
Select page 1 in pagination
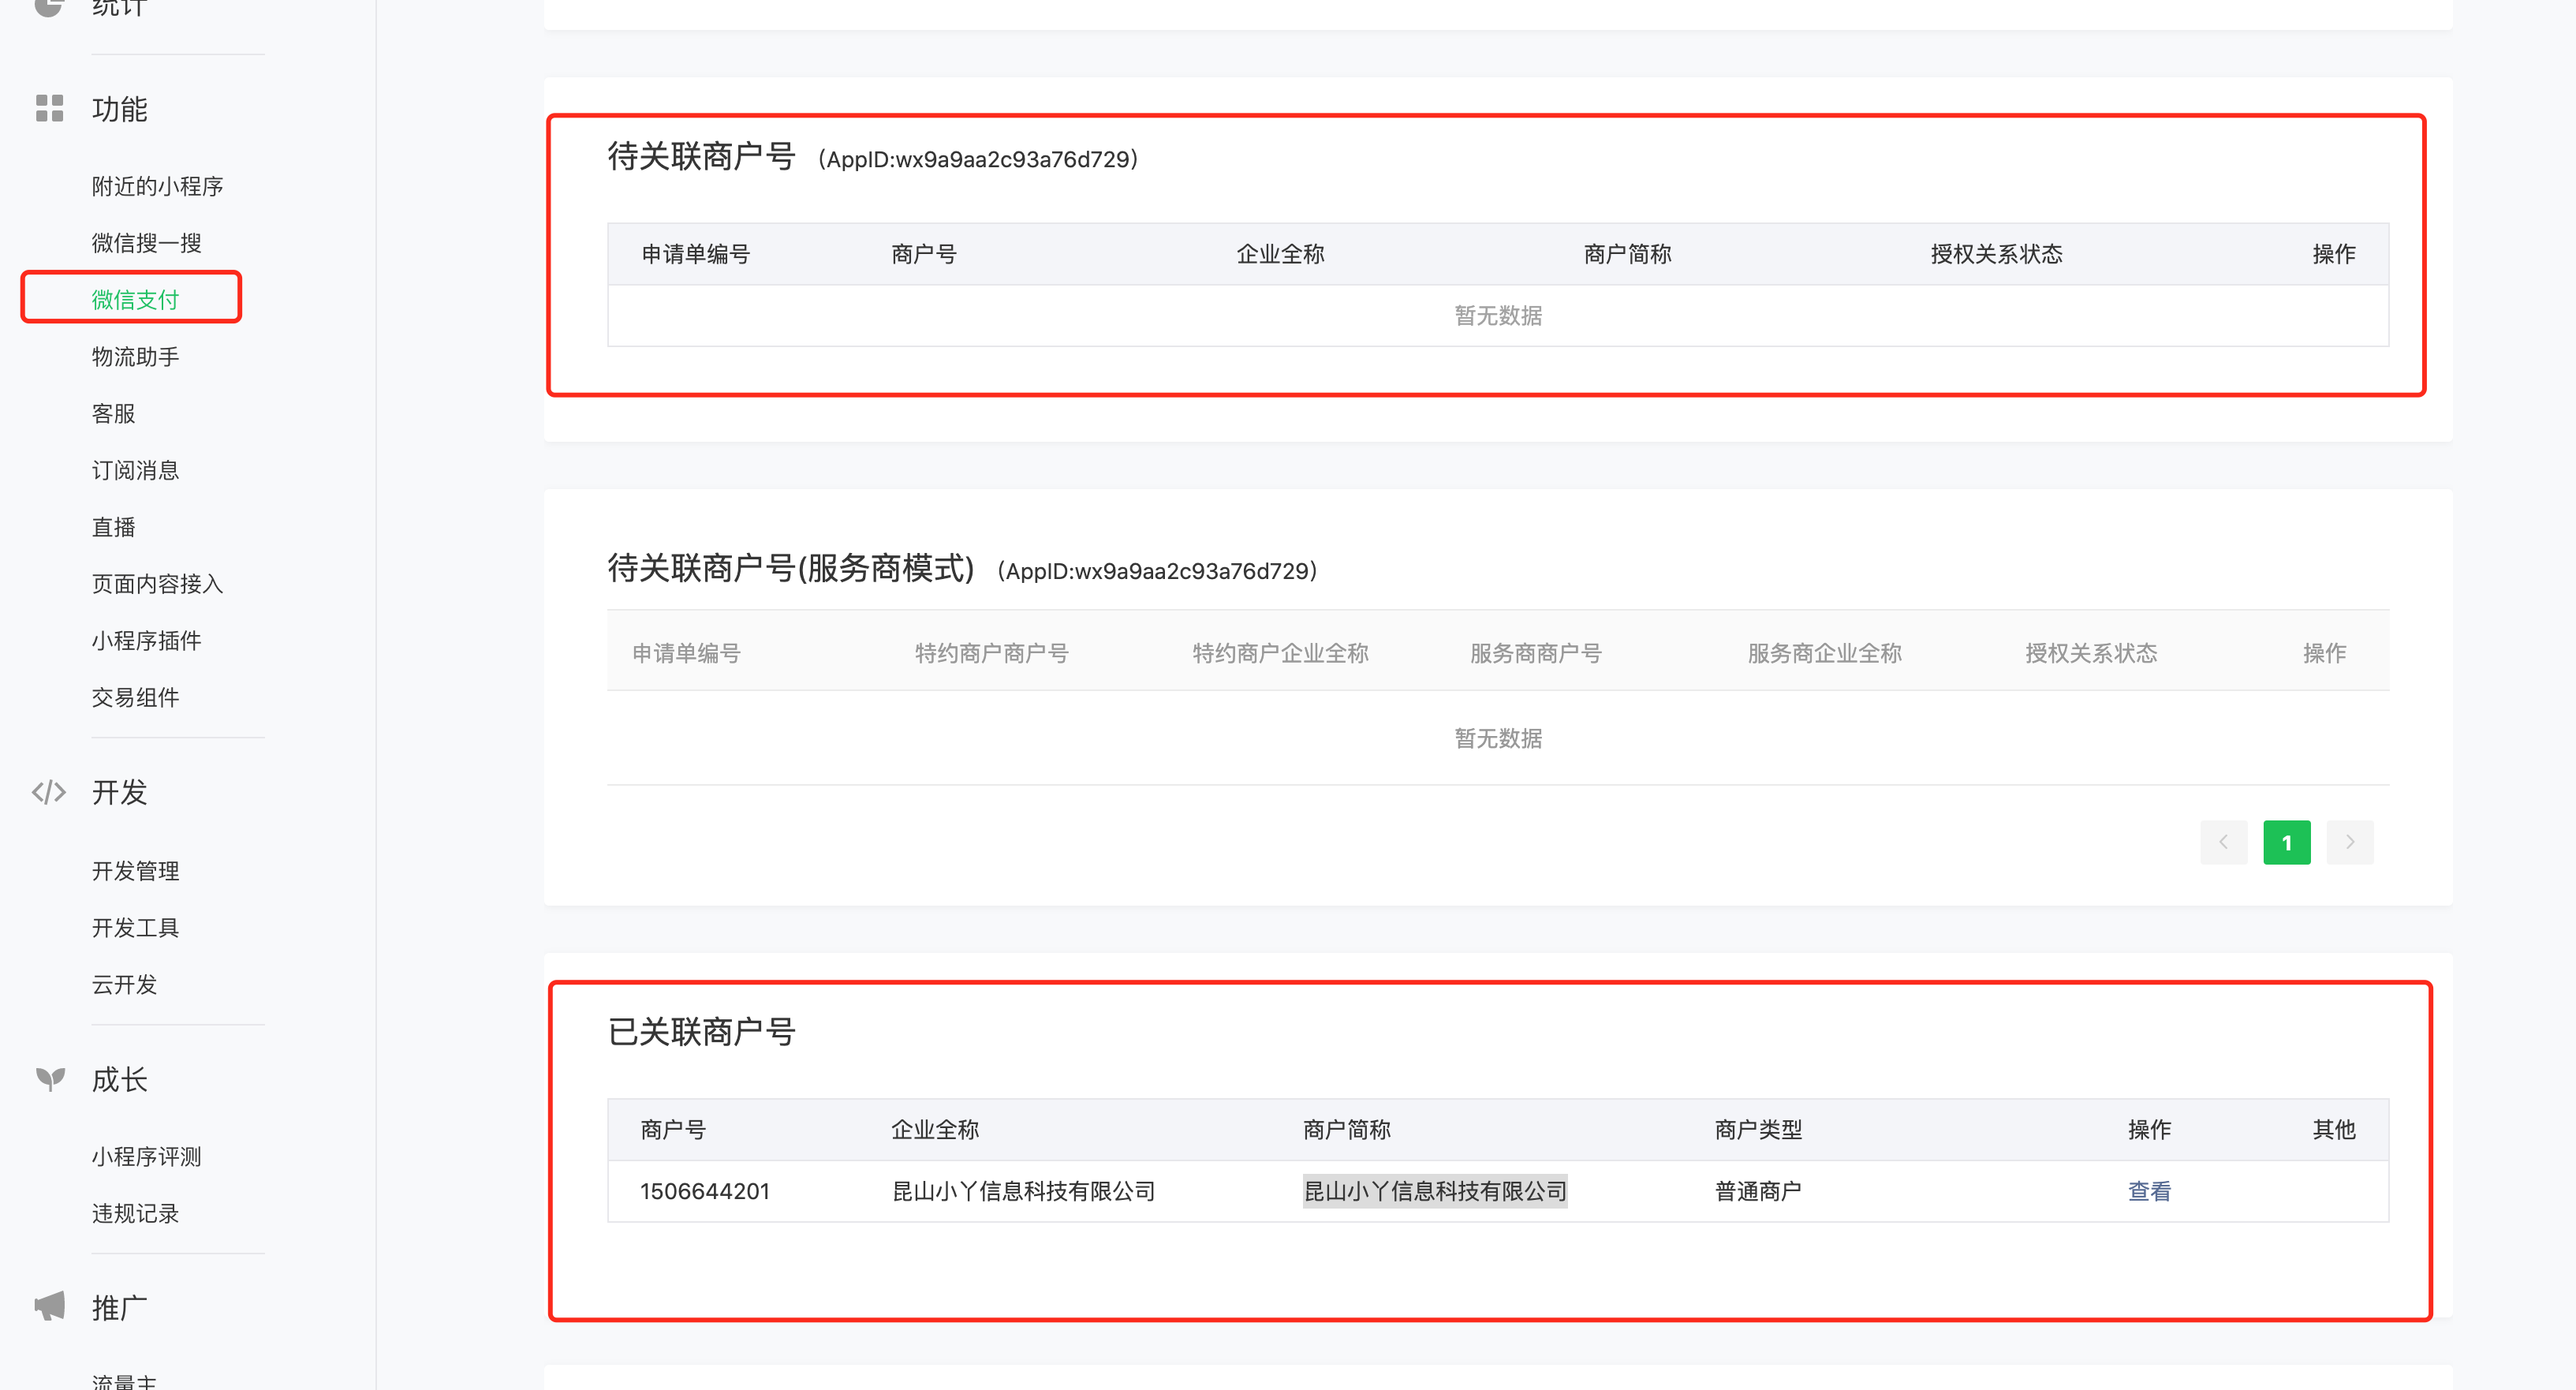click(2286, 842)
